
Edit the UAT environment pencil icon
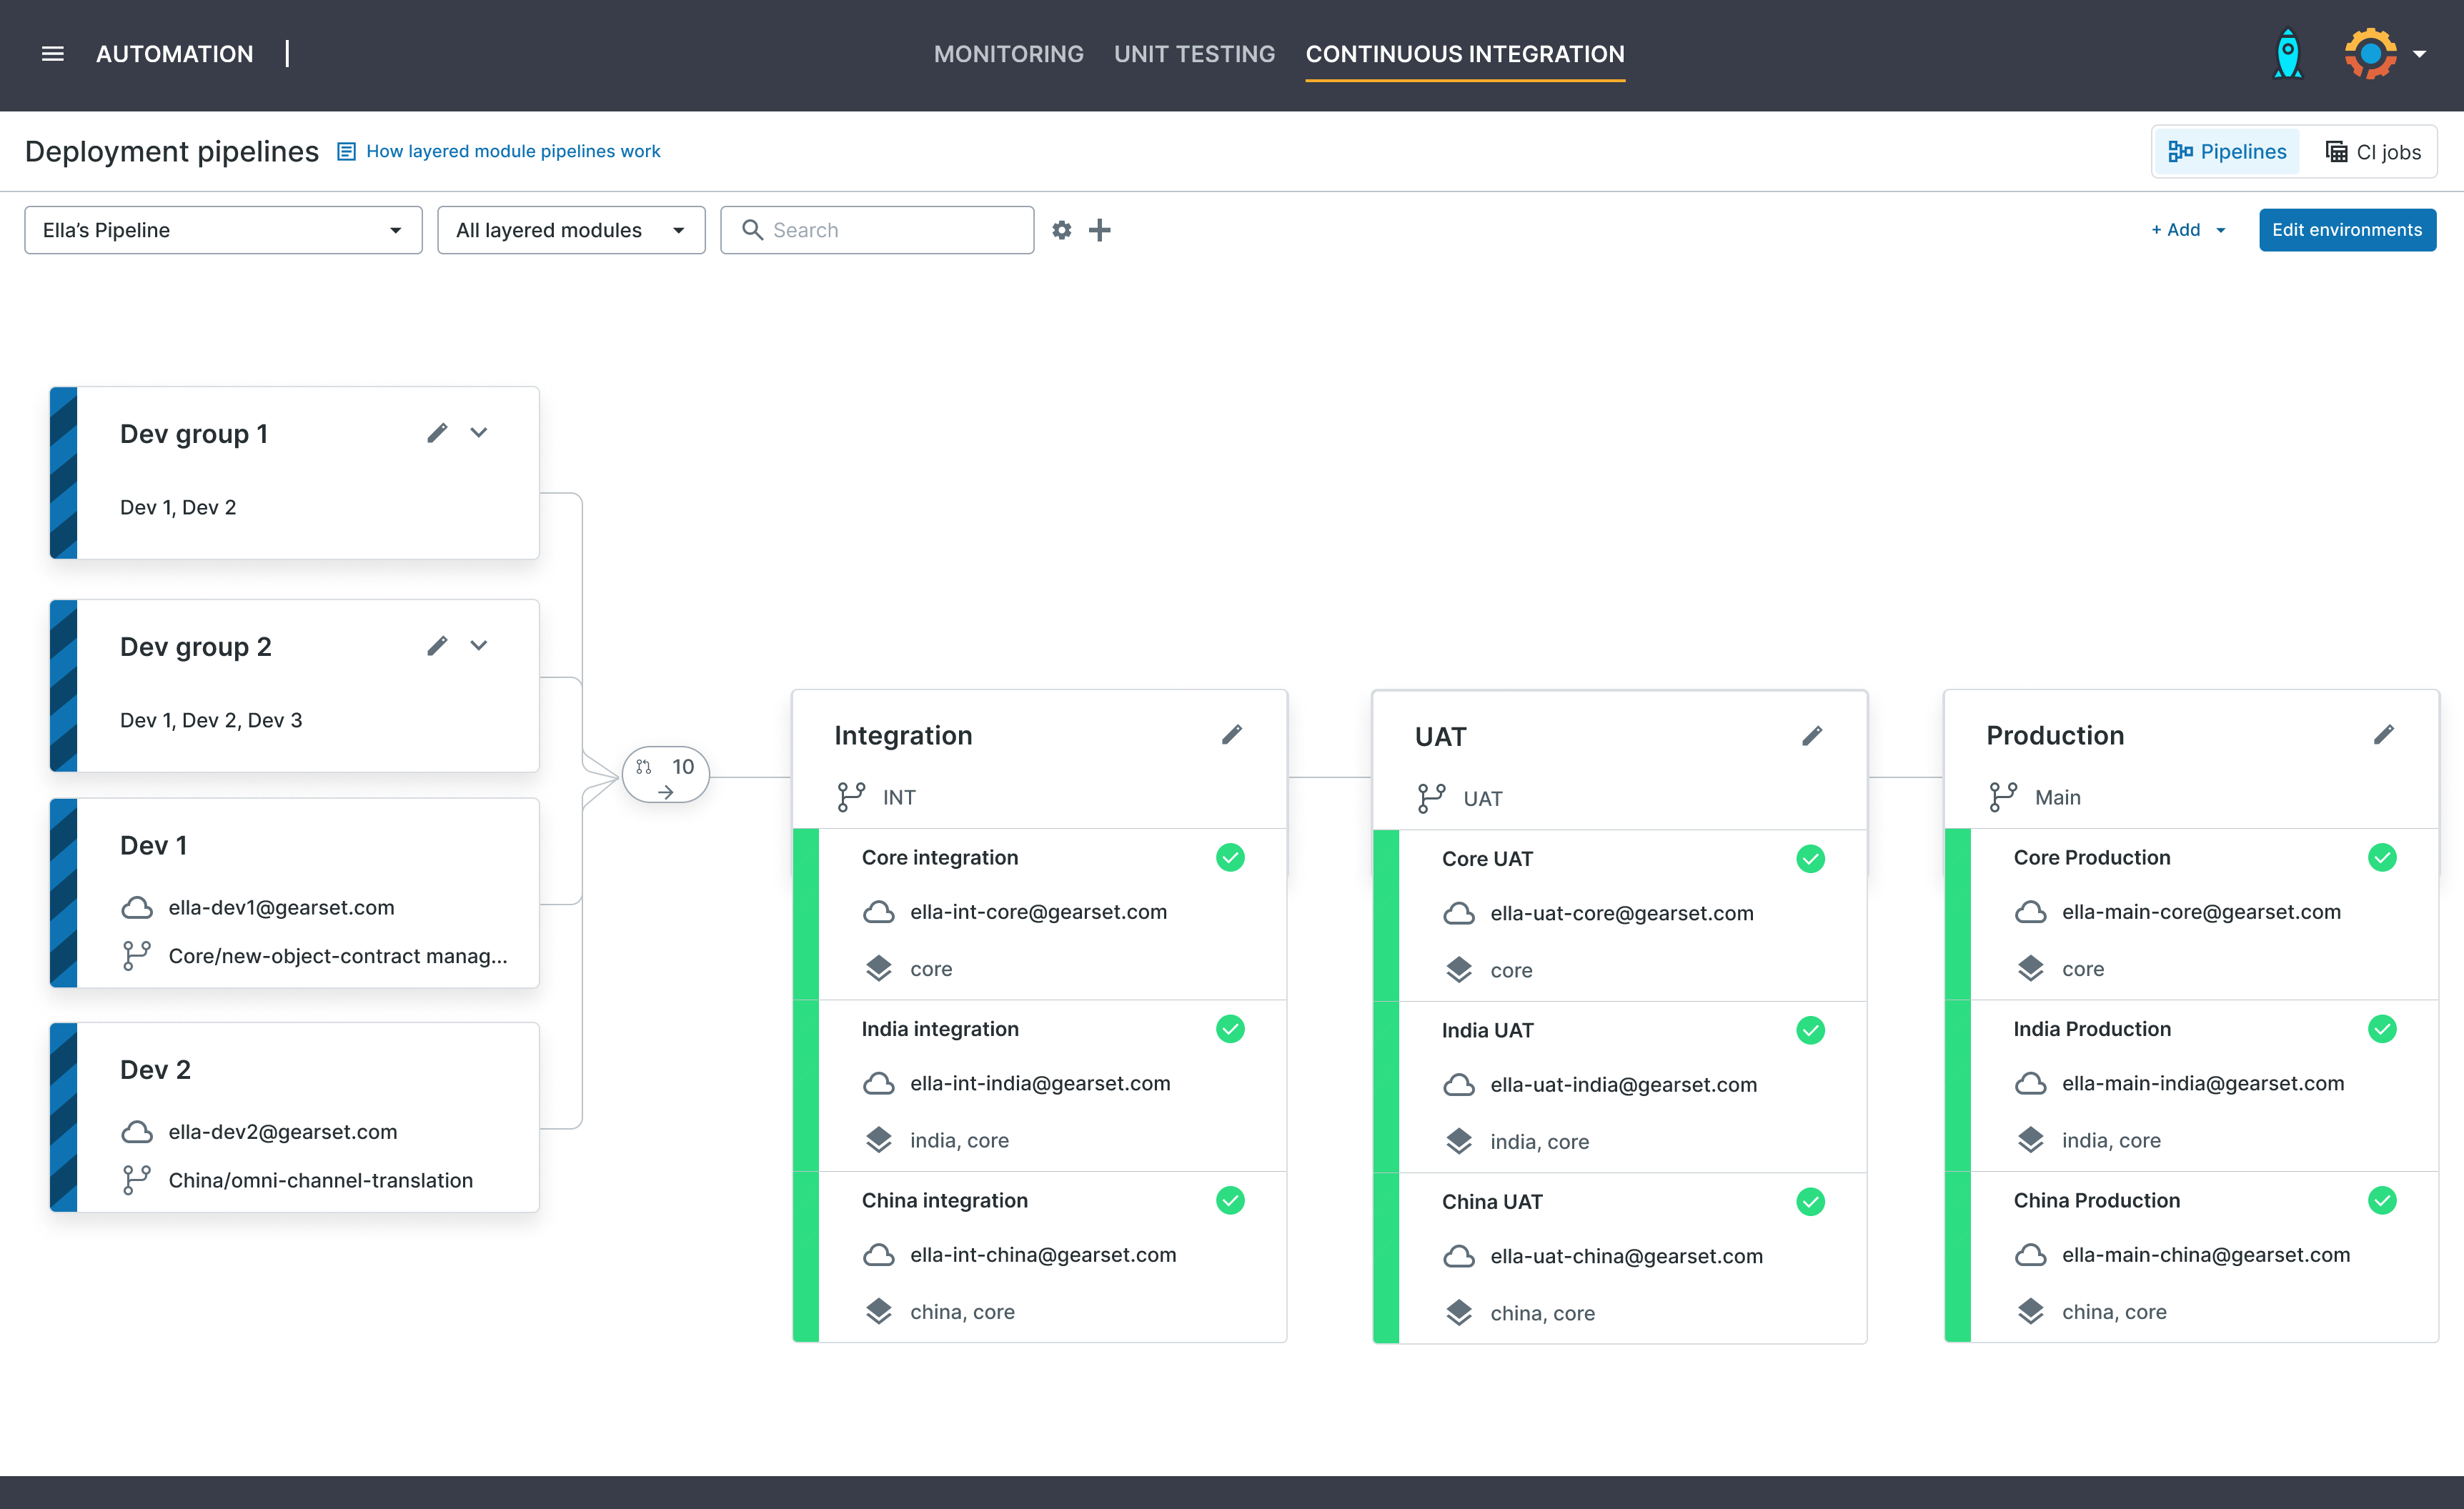pyautogui.click(x=1811, y=736)
